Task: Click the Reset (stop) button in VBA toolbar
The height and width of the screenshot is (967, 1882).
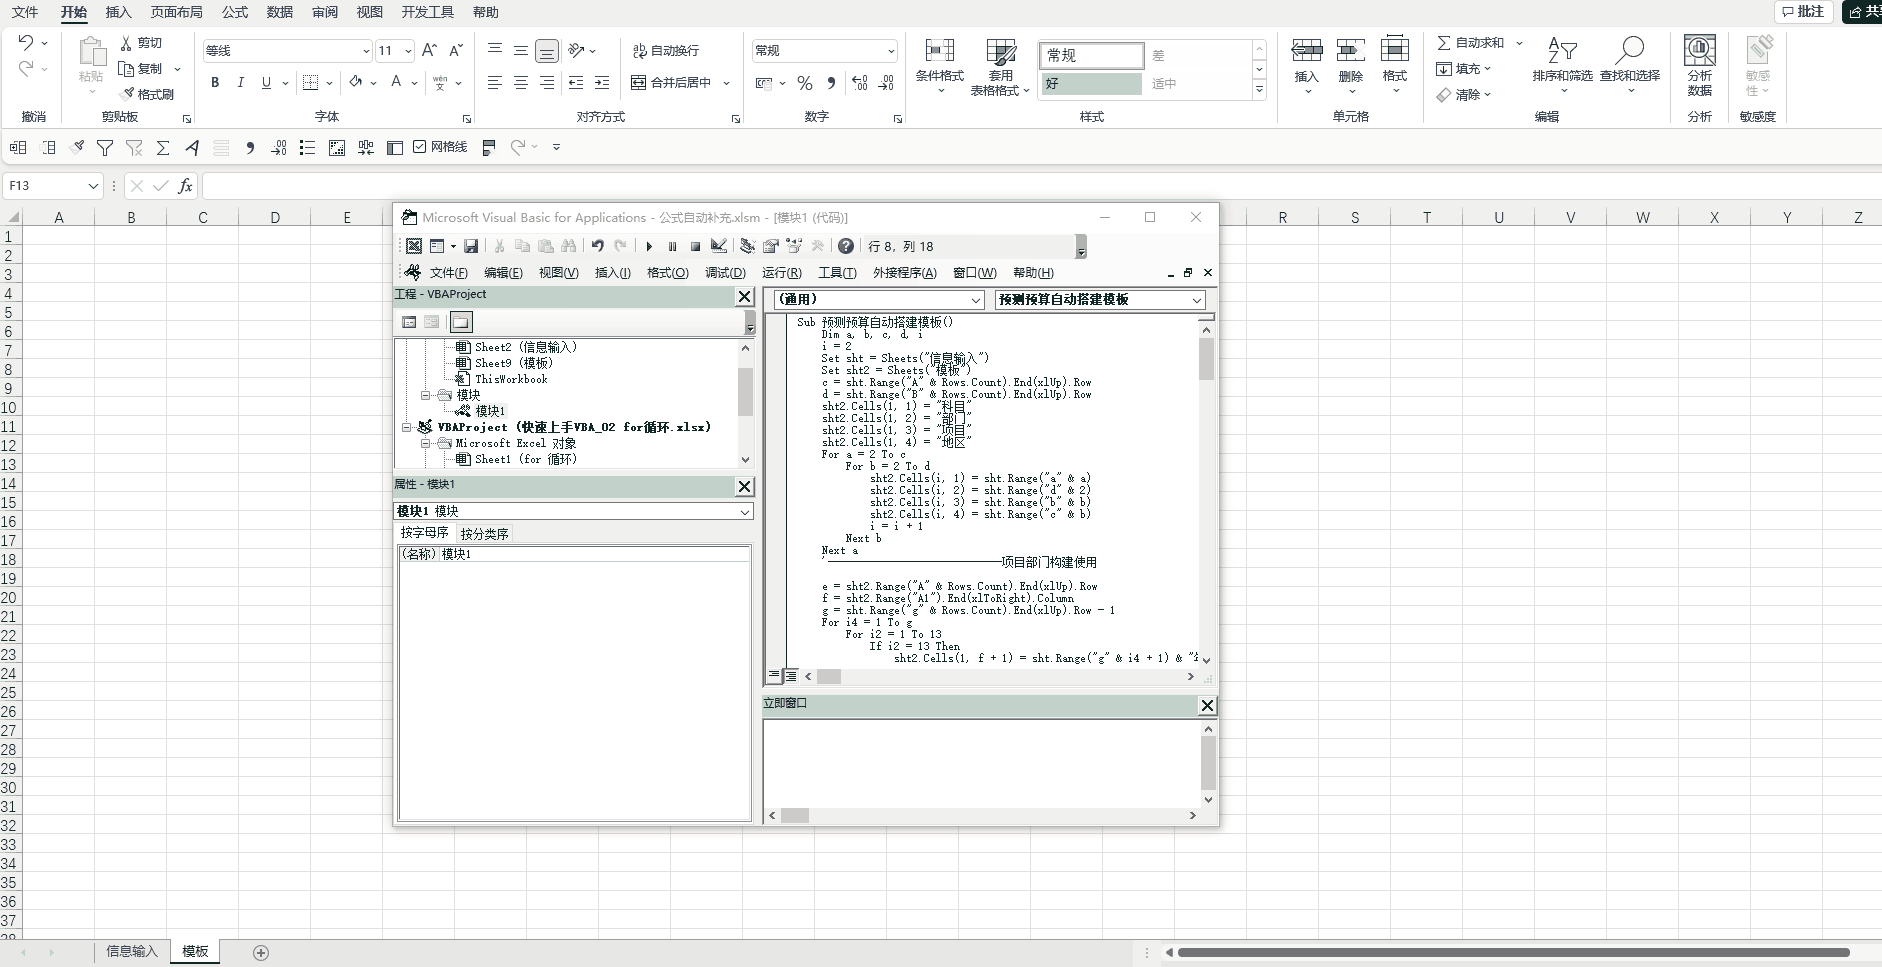Action: (x=695, y=246)
